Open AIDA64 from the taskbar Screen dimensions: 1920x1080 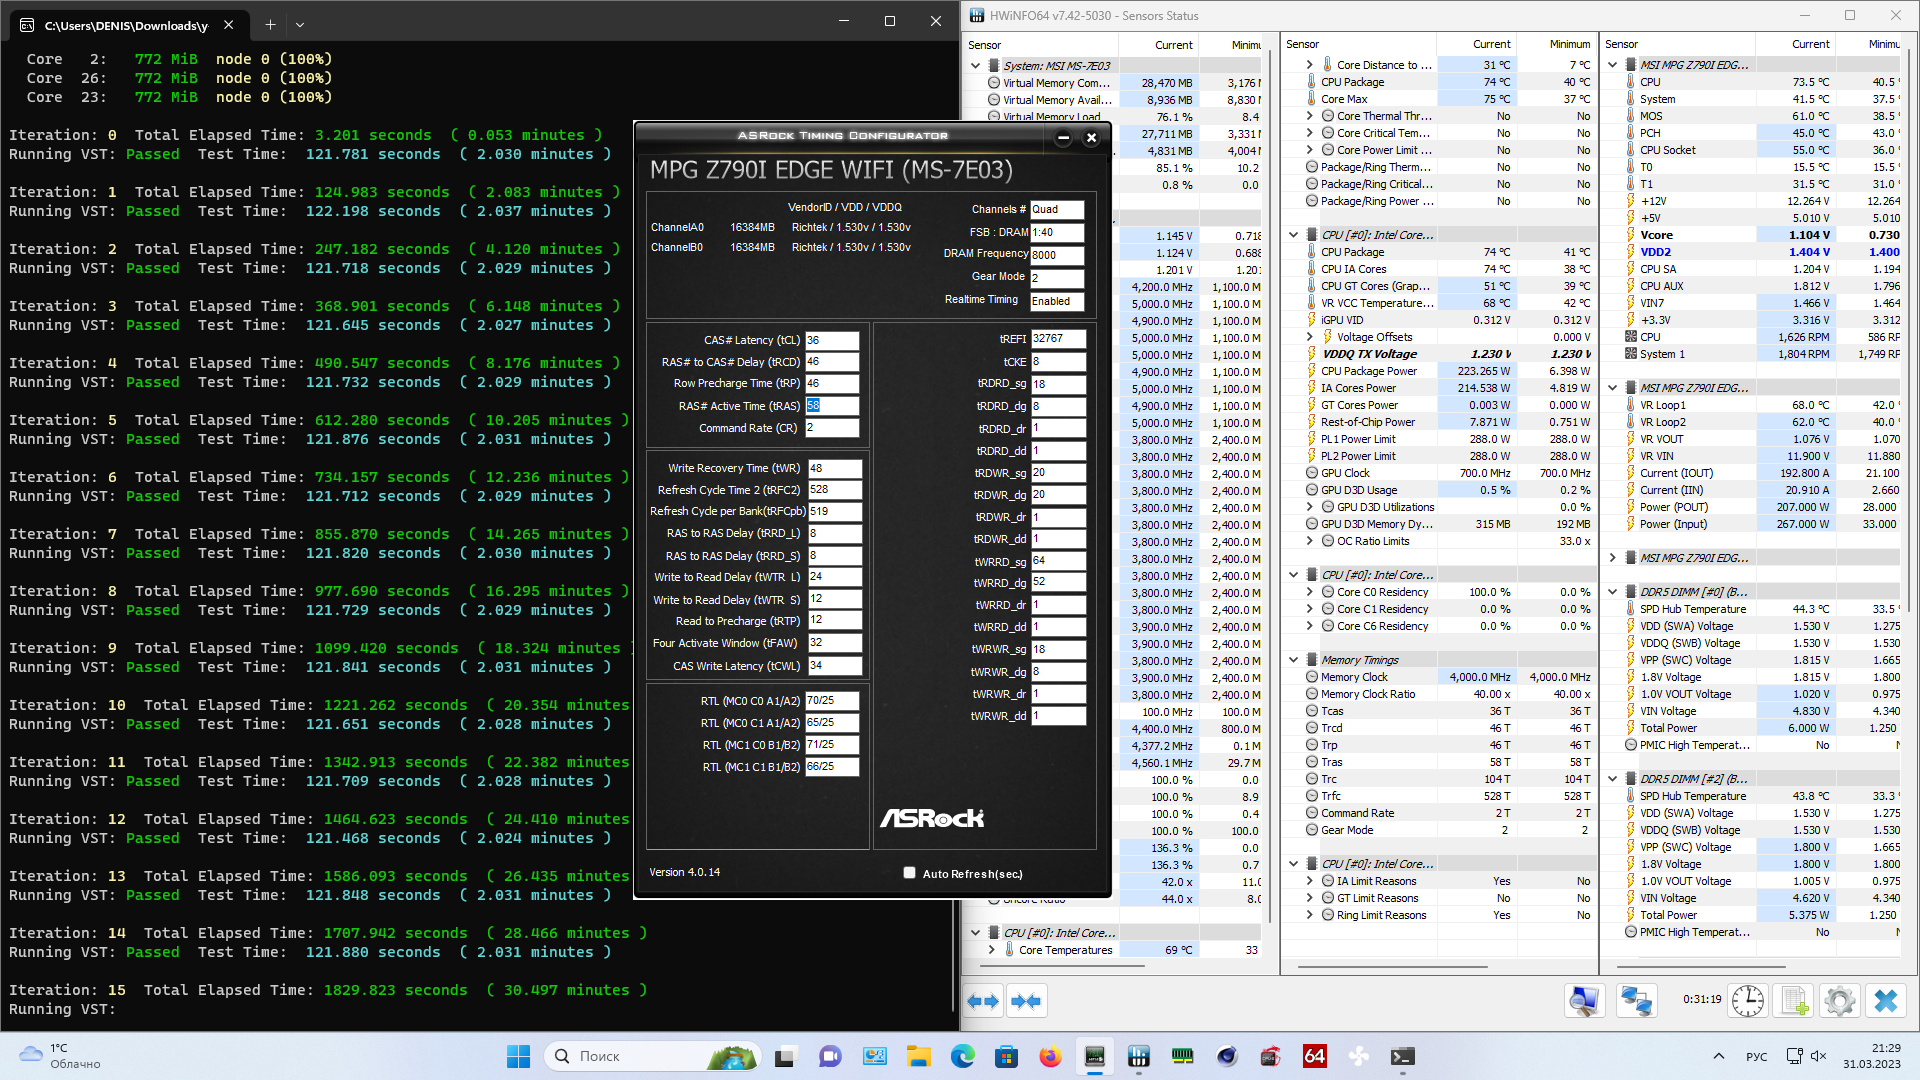pyautogui.click(x=1315, y=1056)
